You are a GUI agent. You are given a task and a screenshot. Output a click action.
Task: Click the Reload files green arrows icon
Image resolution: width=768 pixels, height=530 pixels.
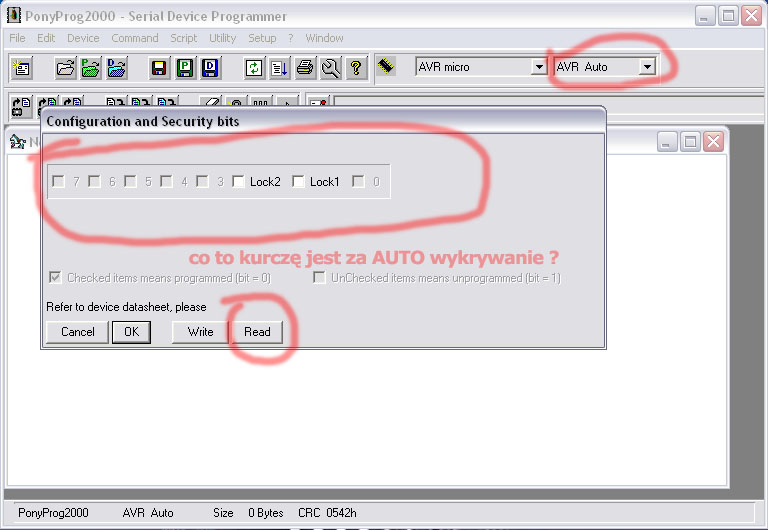253,68
